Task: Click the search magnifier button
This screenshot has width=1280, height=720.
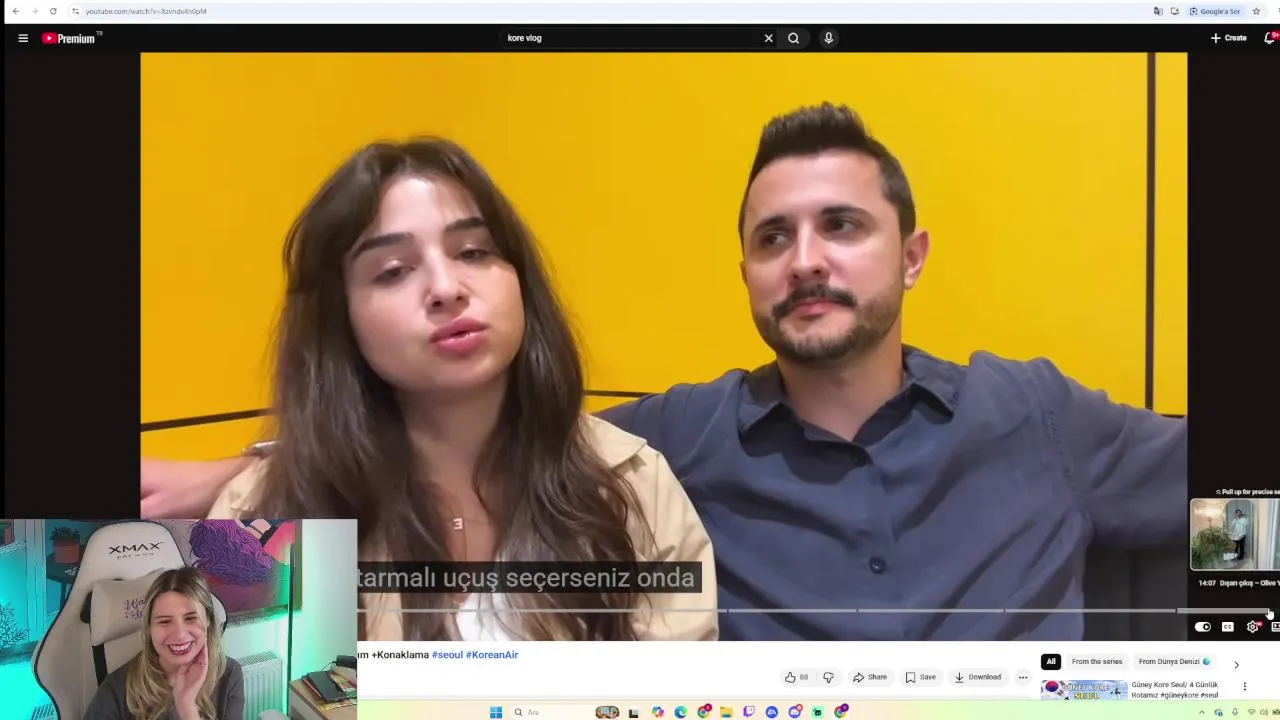Action: tap(793, 38)
